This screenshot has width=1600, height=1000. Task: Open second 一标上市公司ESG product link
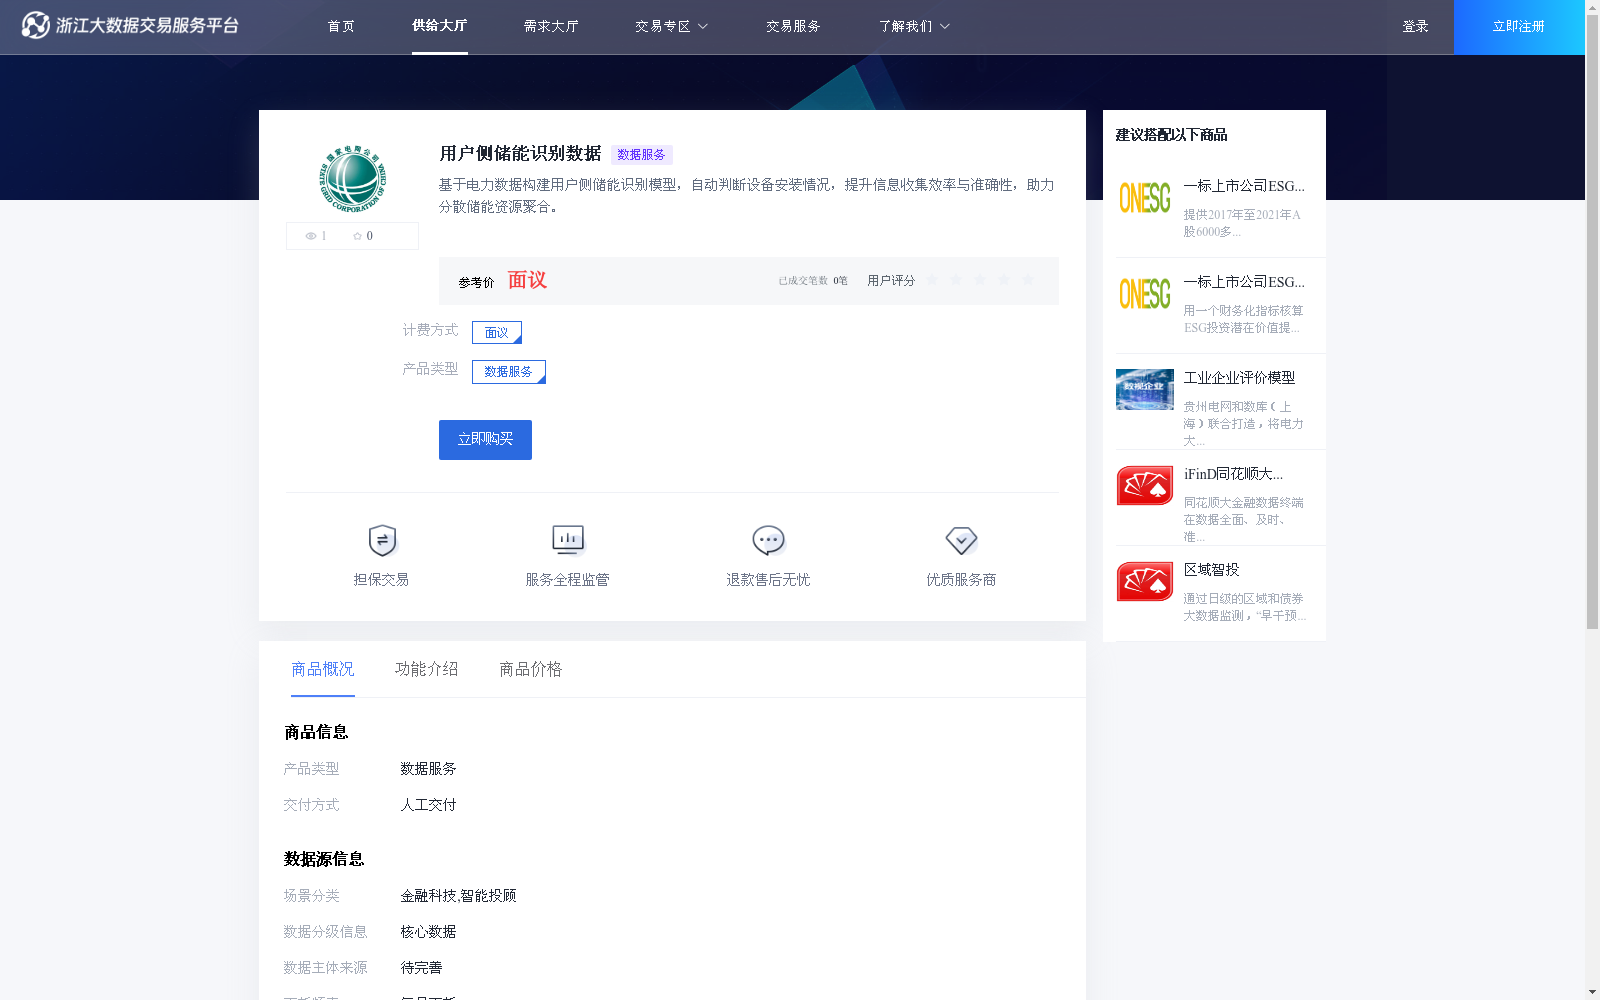tap(1244, 282)
